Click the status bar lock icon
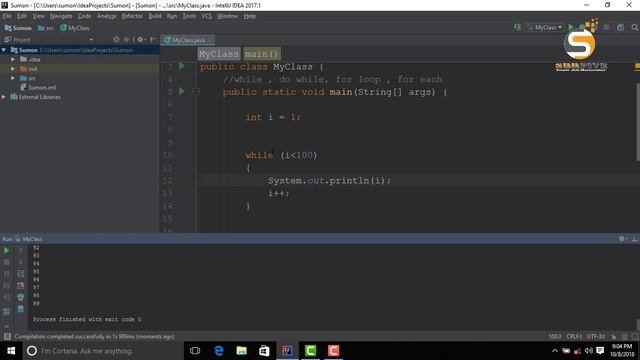 tap(613, 337)
